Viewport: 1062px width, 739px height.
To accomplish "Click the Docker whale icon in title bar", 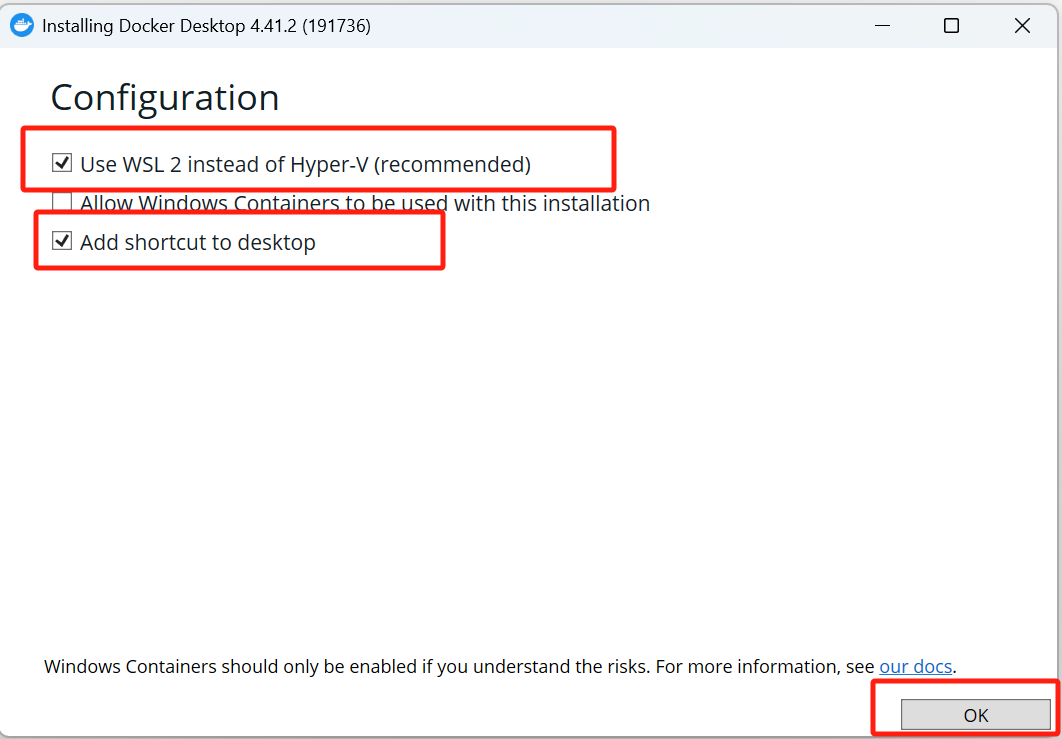I will tap(22, 26).
